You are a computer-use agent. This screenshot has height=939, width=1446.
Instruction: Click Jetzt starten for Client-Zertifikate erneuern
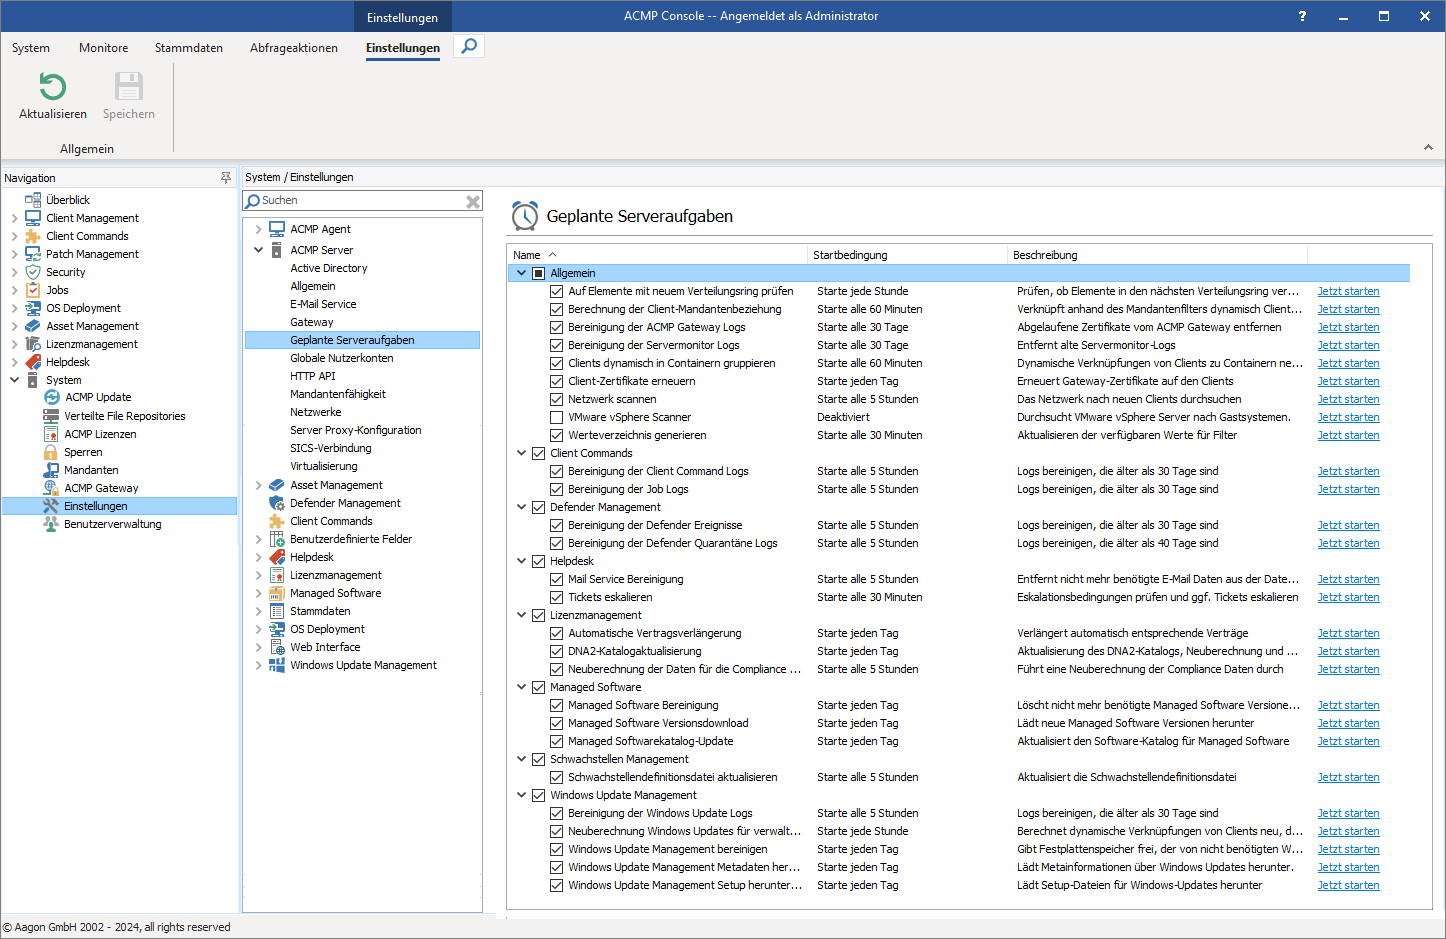(x=1347, y=381)
